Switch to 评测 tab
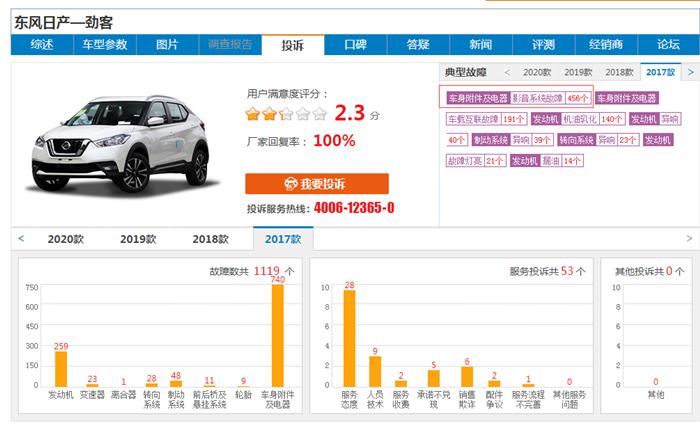The height and width of the screenshot is (425, 700). (544, 45)
